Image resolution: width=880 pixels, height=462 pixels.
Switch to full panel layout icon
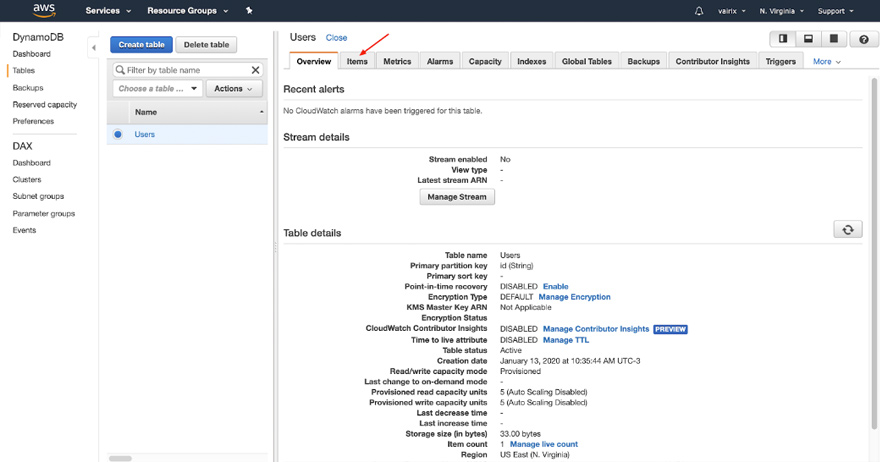click(x=834, y=39)
